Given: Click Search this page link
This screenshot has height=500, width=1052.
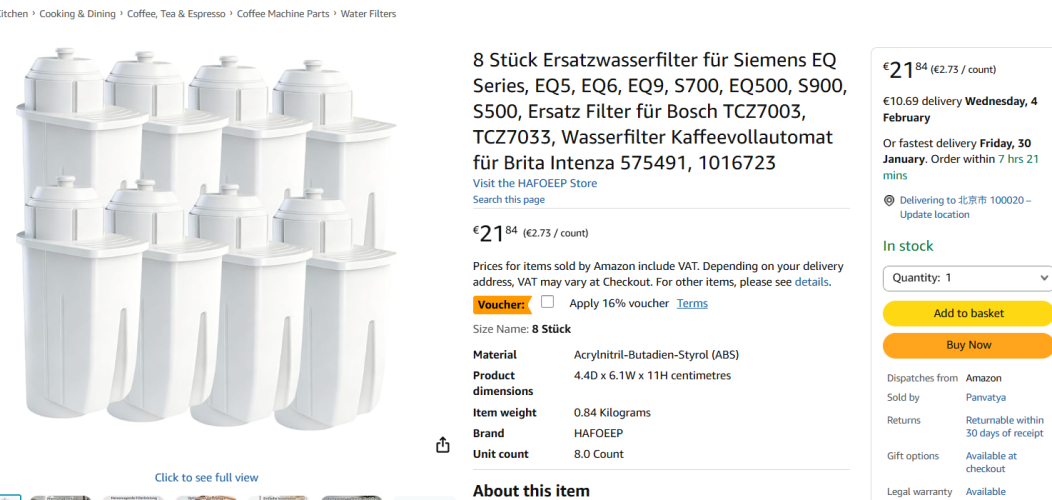Looking at the screenshot, I should click(509, 199).
